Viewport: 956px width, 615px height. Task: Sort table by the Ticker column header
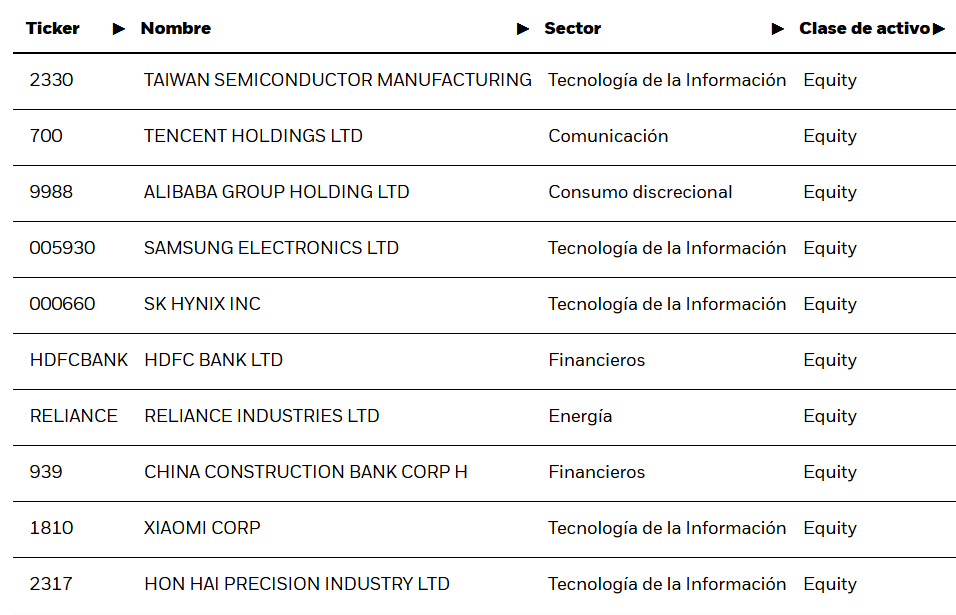click(x=53, y=29)
